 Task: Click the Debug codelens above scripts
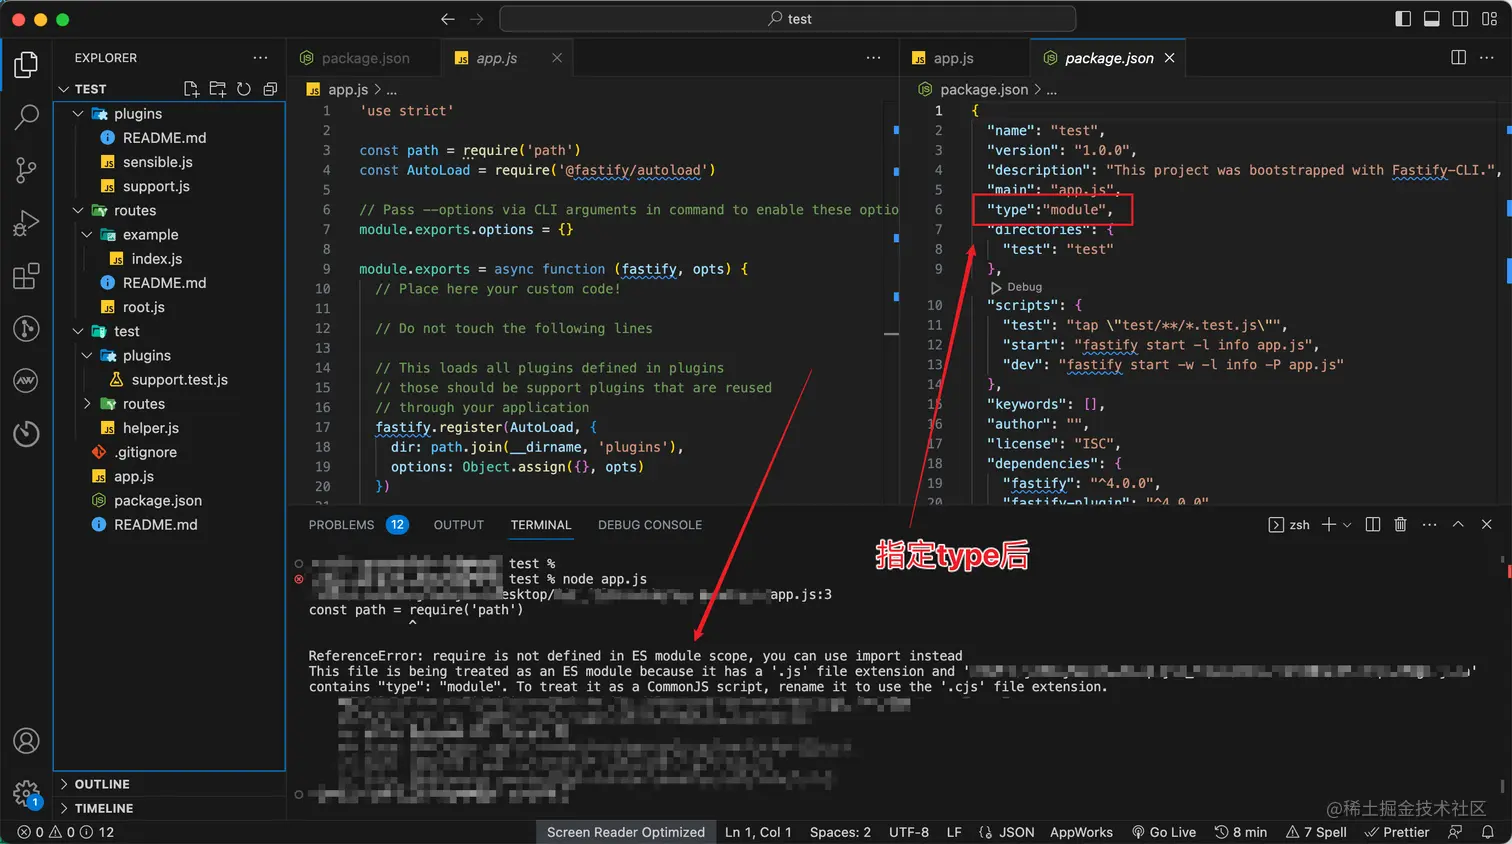1017,287
